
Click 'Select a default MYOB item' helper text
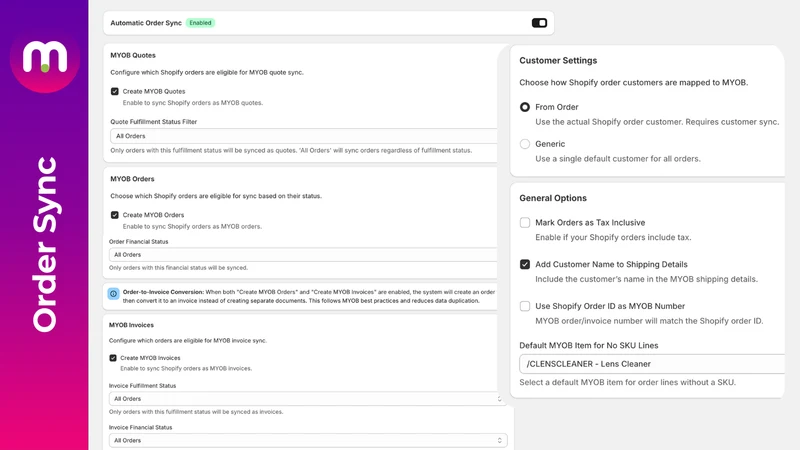click(628, 382)
